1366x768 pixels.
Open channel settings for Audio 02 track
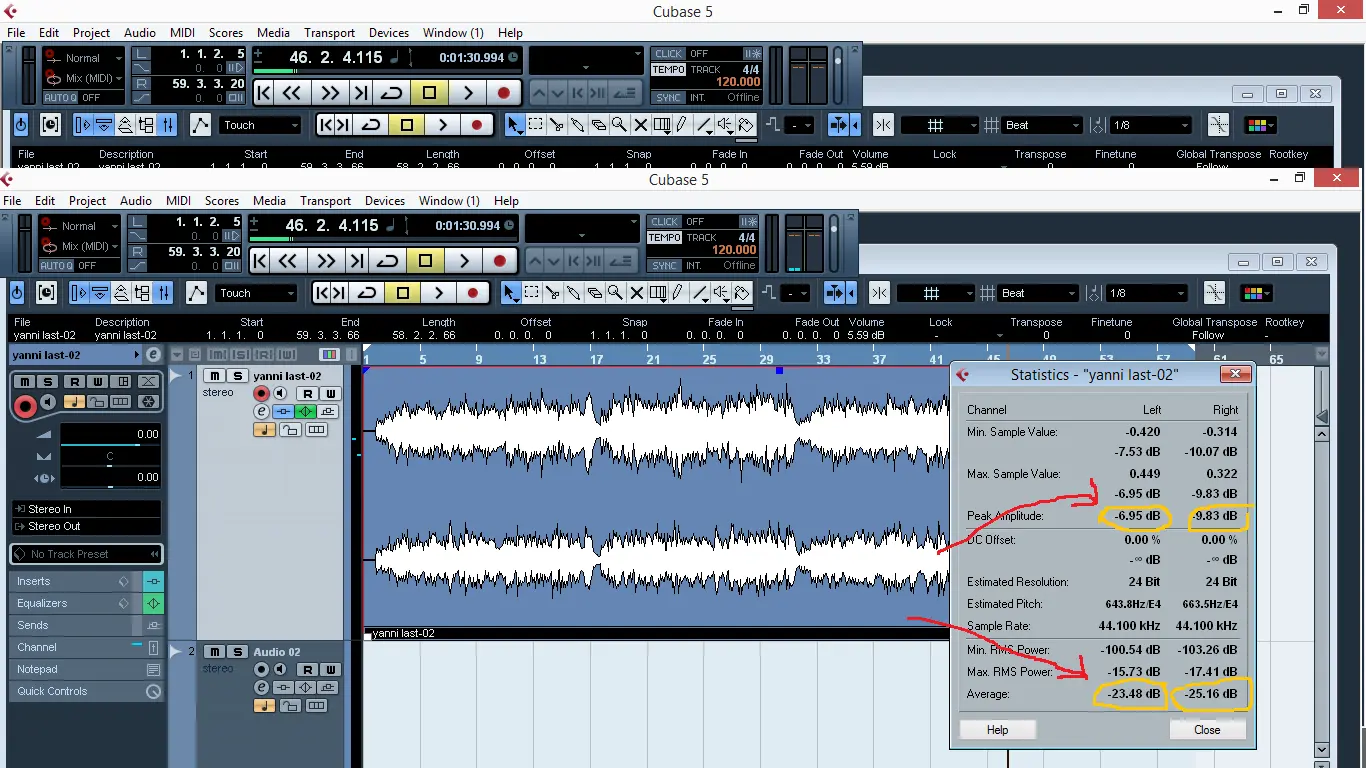click(261, 688)
